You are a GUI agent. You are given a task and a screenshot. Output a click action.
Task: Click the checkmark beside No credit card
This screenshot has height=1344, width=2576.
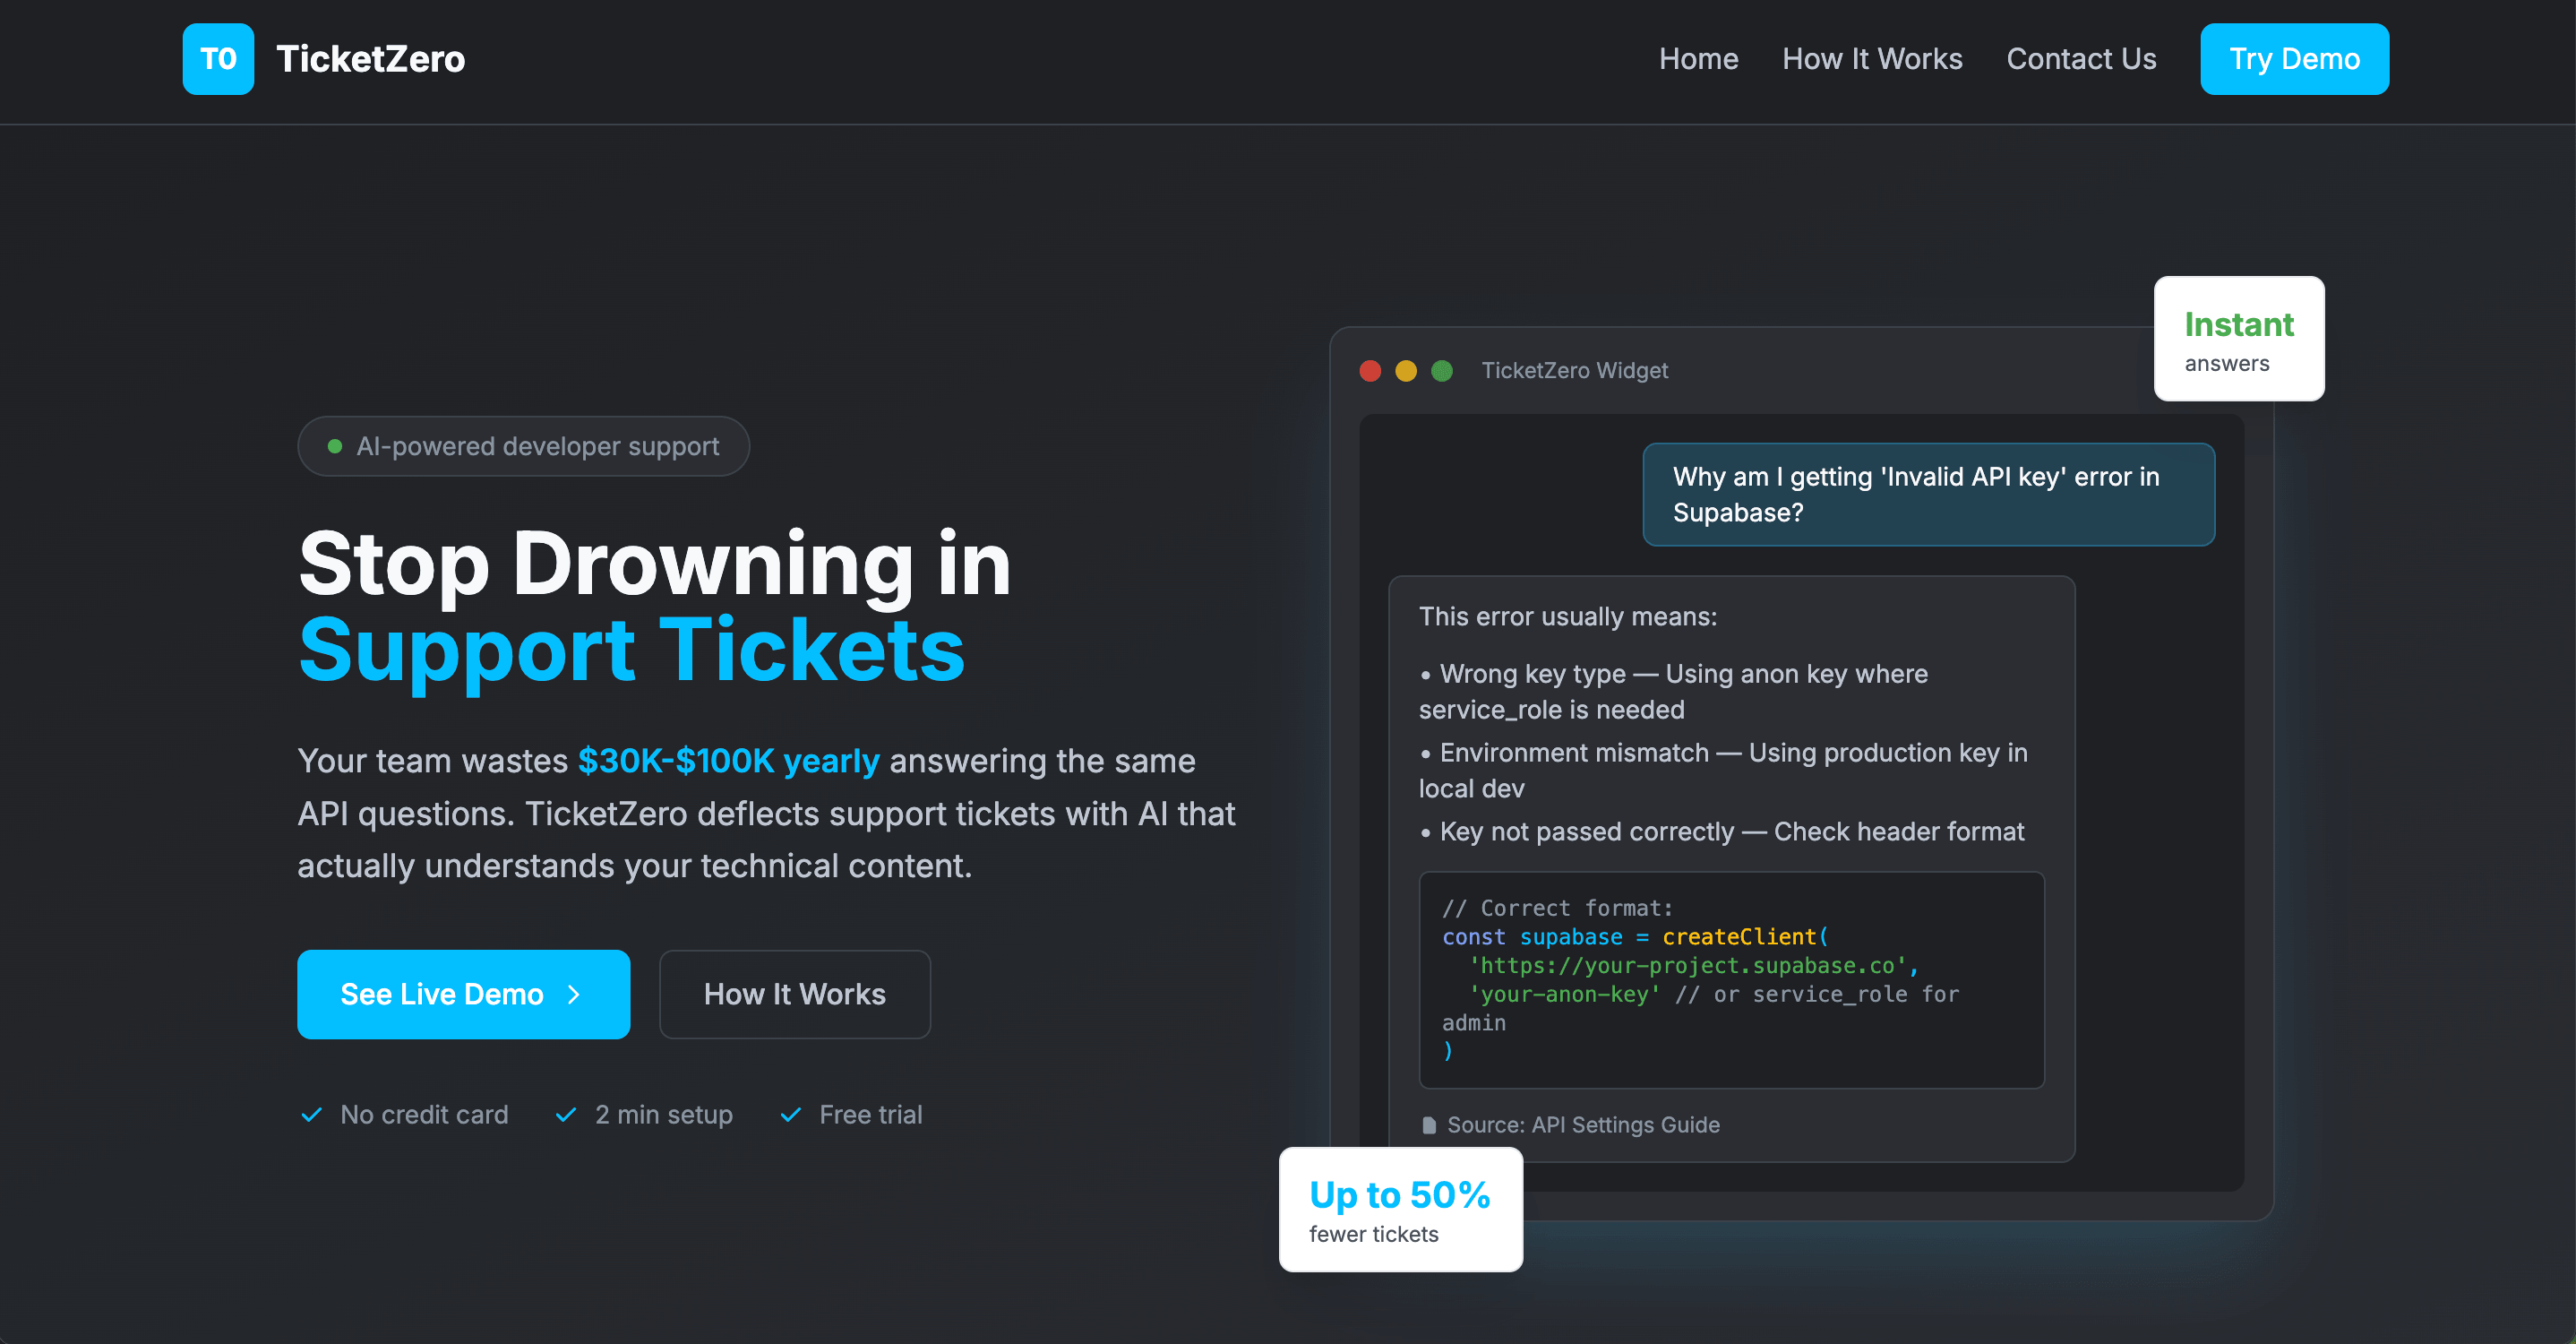coord(311,1114)
